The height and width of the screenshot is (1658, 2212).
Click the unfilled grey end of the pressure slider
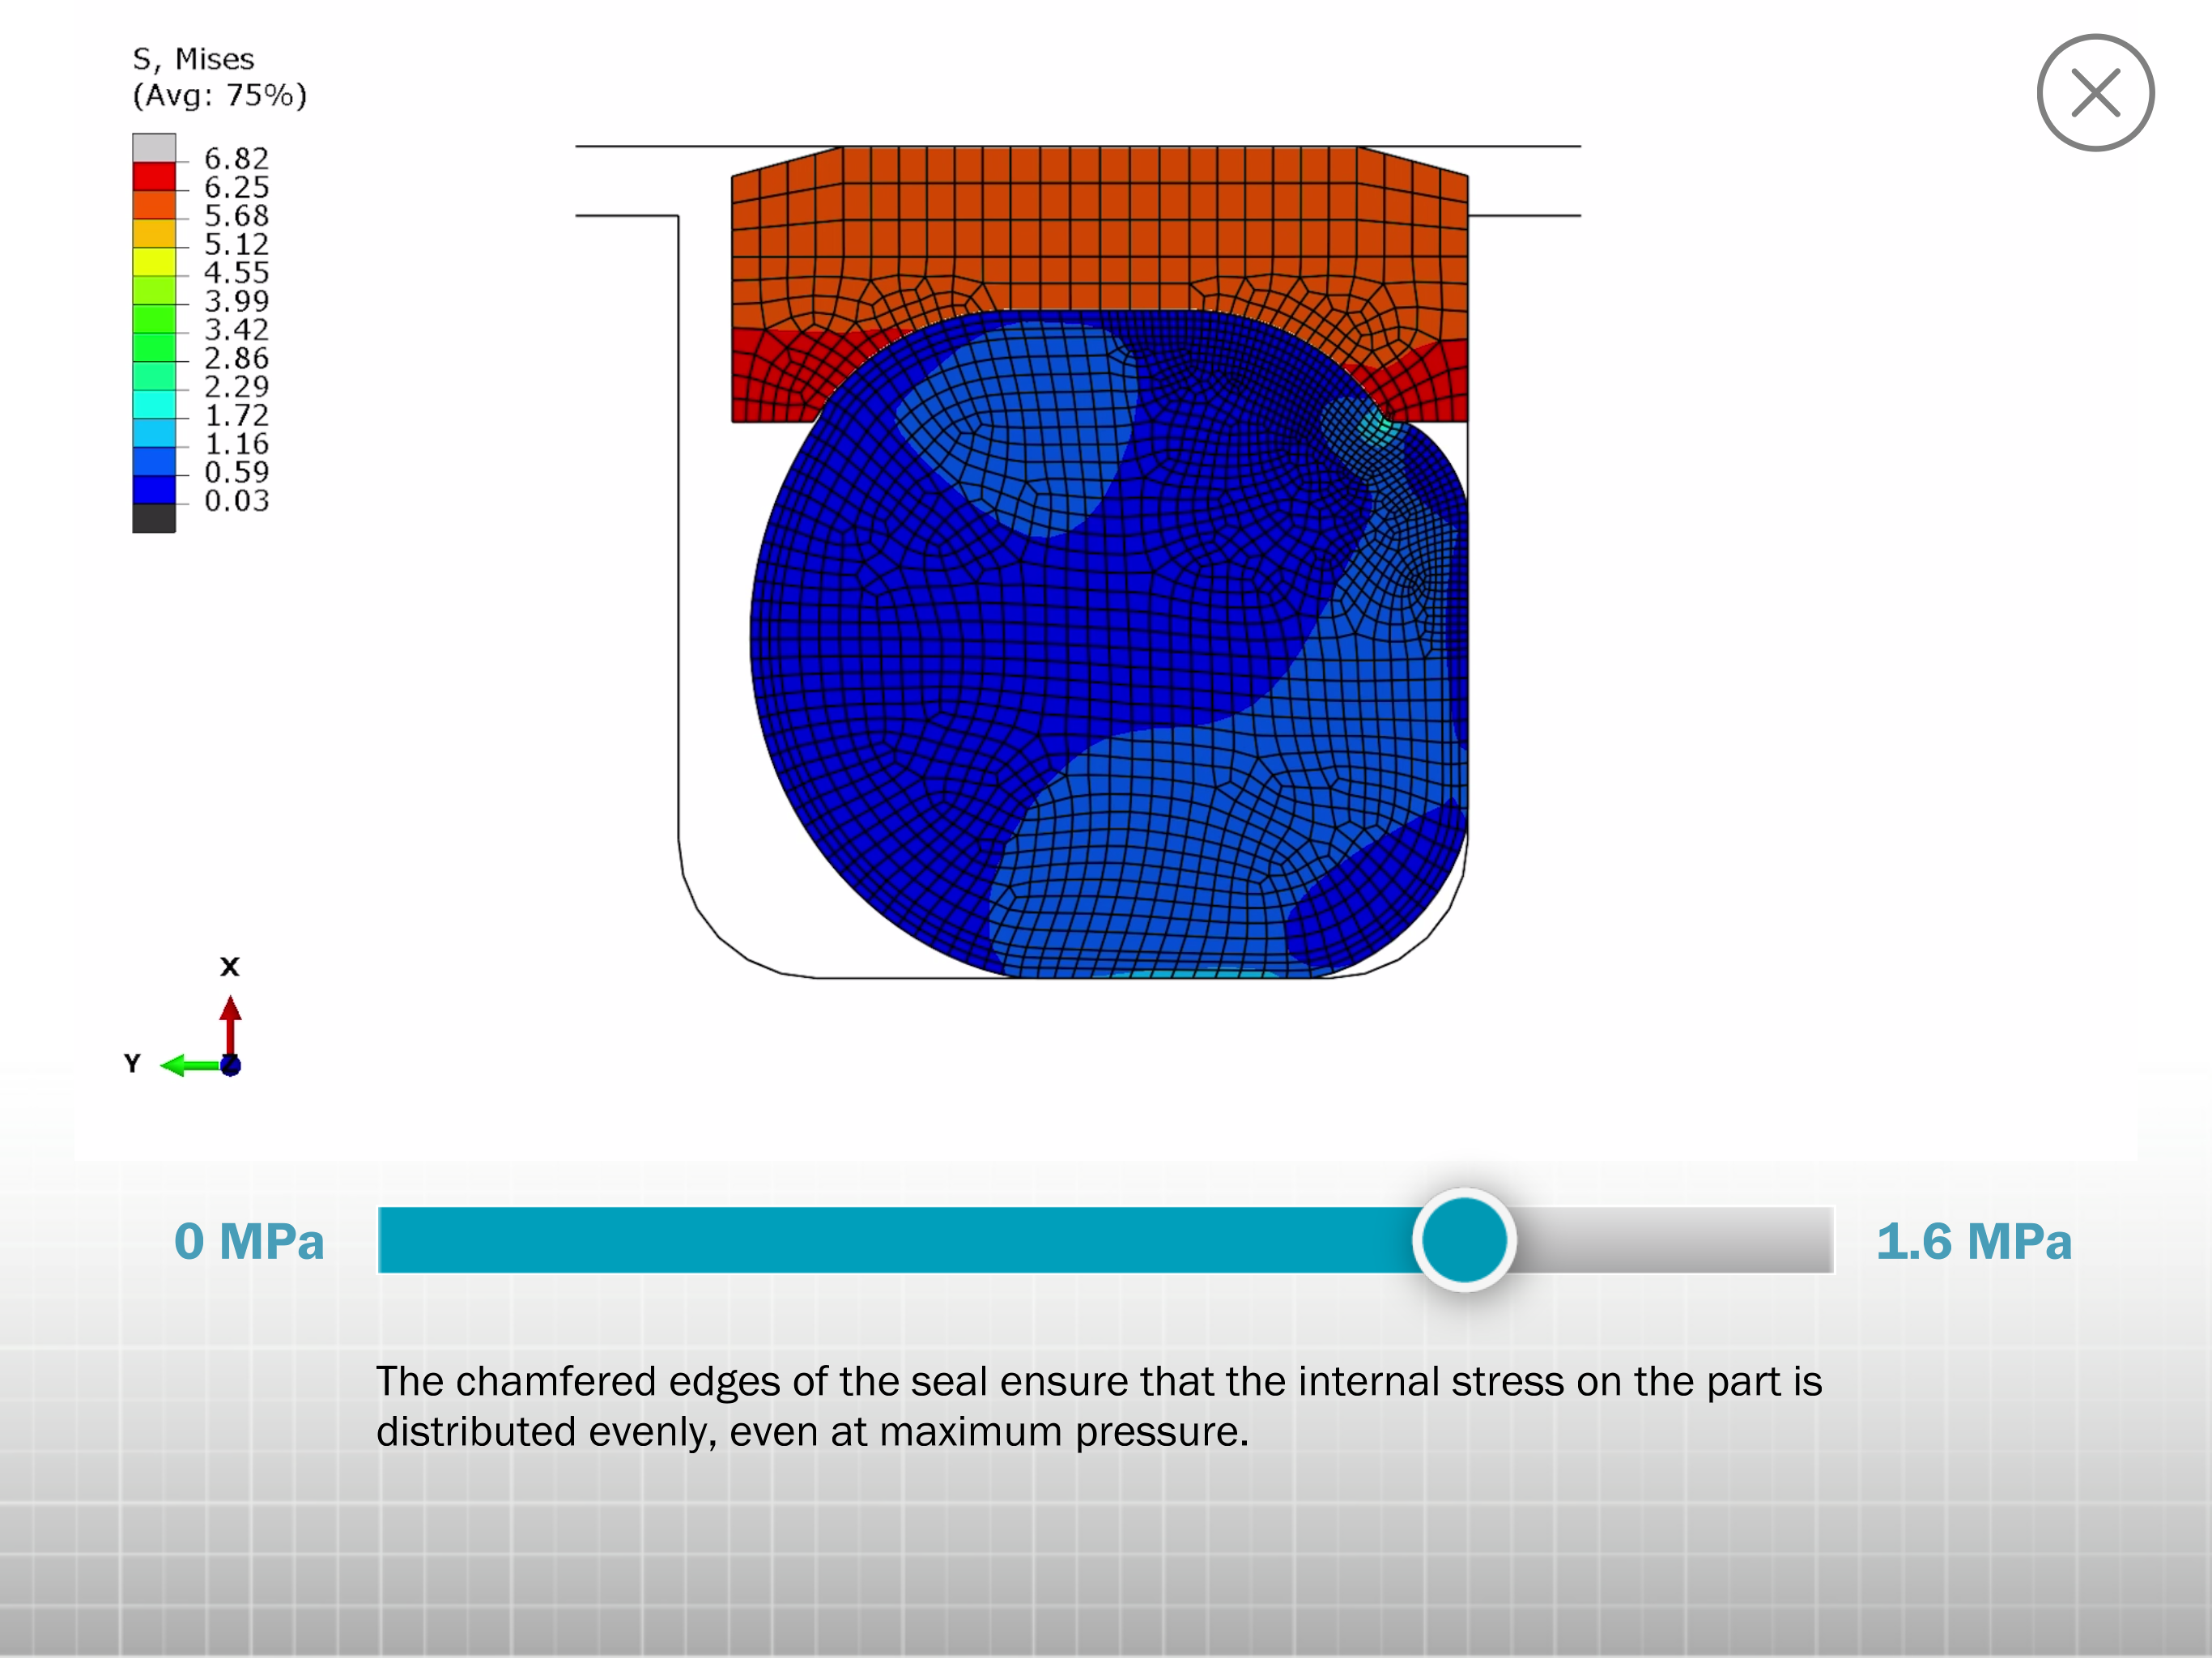coord(1676,1240)
